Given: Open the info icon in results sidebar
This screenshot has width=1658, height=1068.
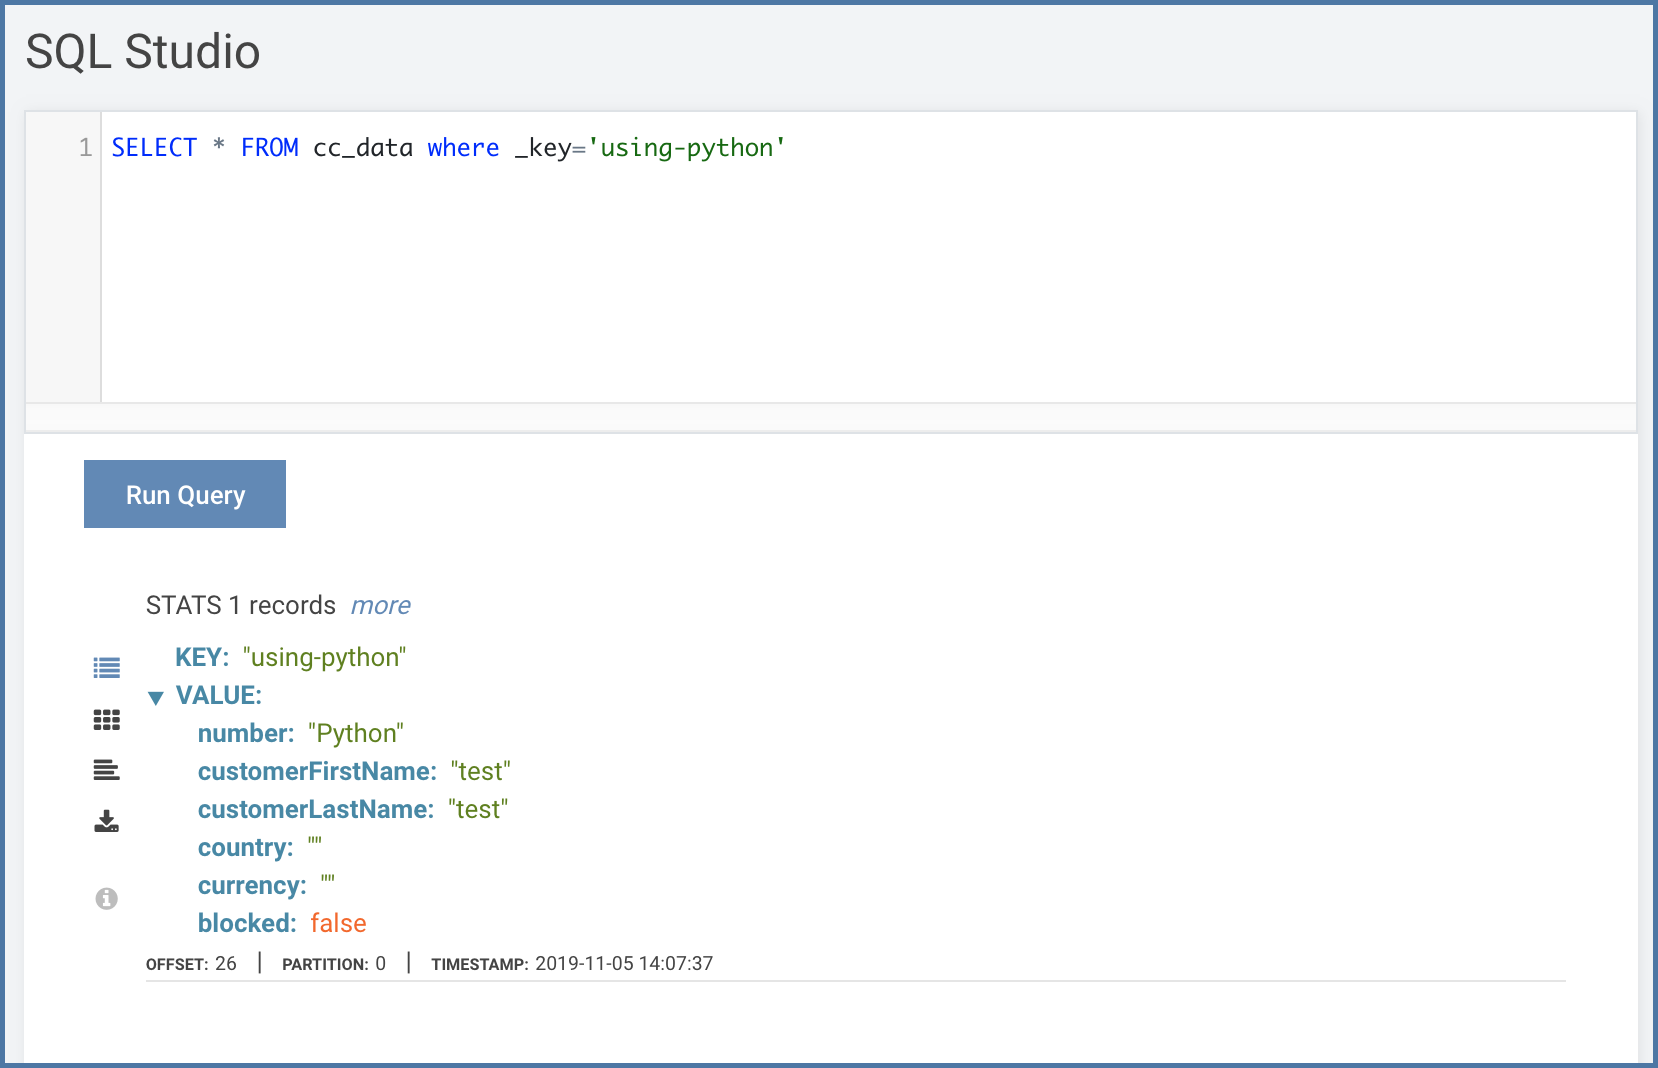Looking at the screenshot, I should click(x=107, y=899).
